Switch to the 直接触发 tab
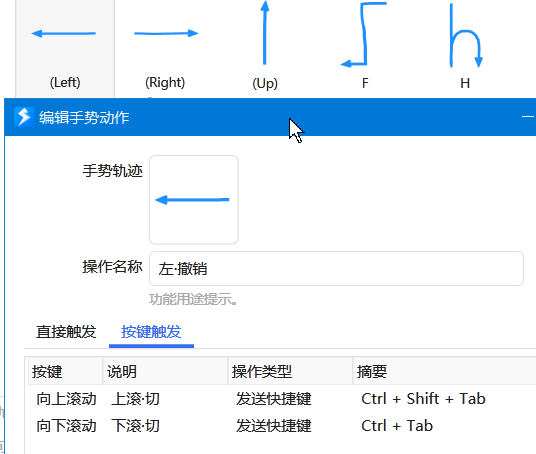 coord(66,332)
